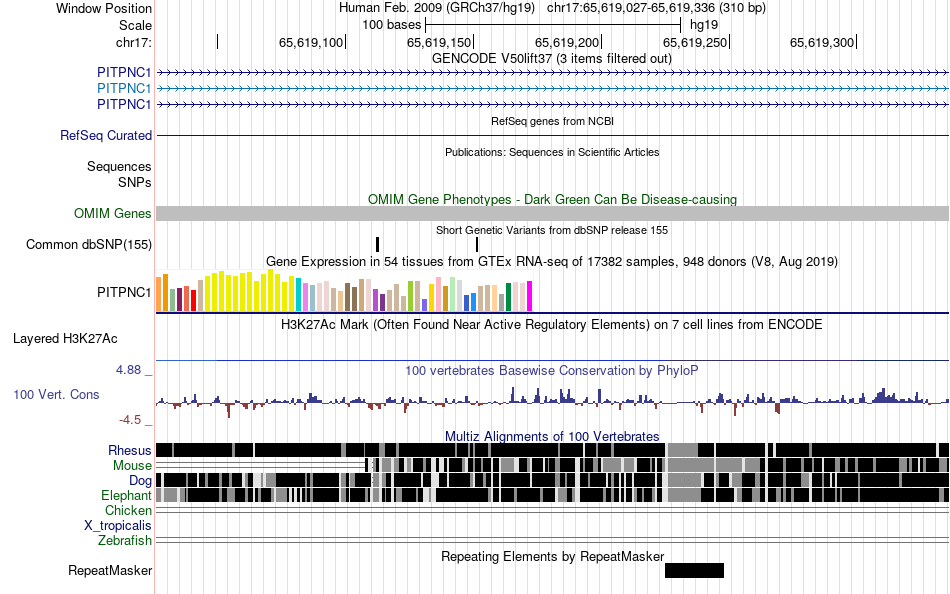The height and width of the screenshot is (594, 950).
Task: Click the green 'OMIM Gene Phenotypes' title
Action: point(552,199)
